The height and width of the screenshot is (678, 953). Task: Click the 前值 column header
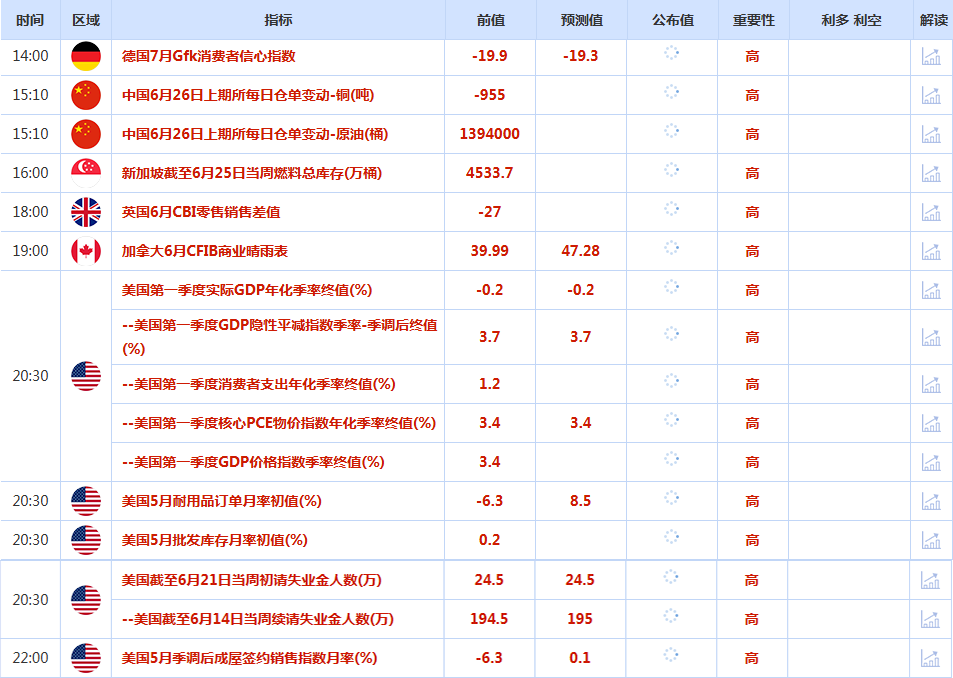point(490,19)
